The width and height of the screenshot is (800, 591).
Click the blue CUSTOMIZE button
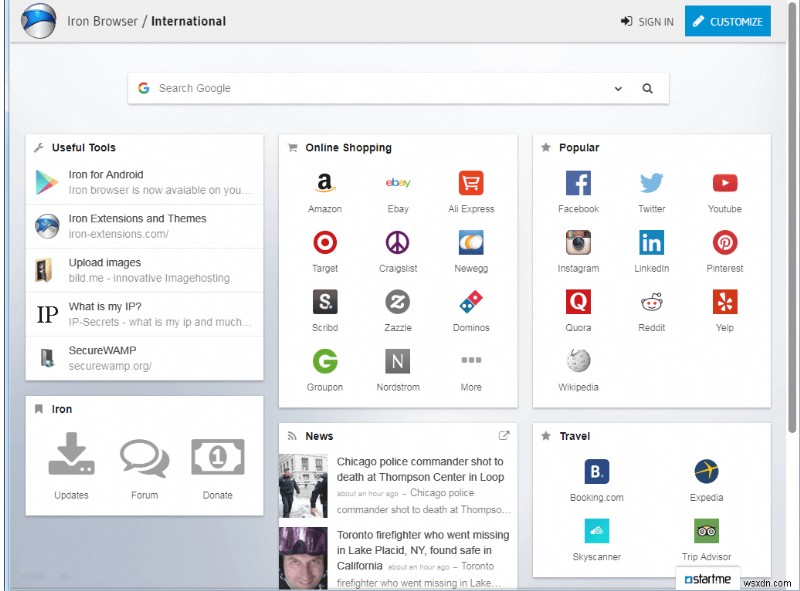tap(728, 21)
